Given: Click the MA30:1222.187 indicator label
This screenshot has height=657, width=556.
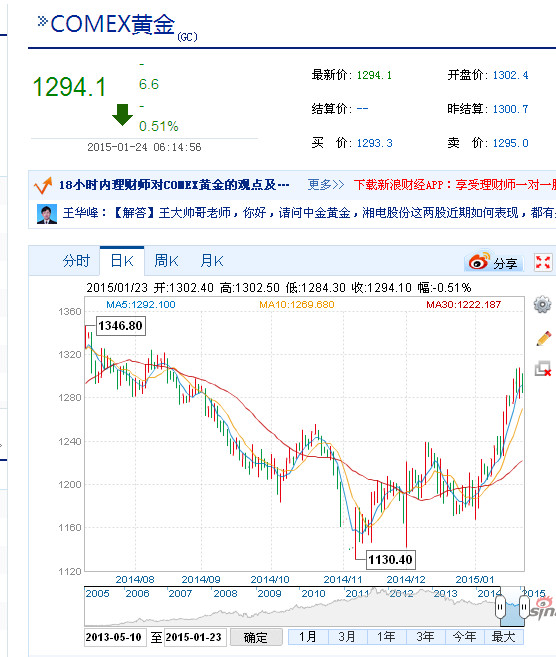Looking at the screenshot, I should [x=463, y=305].
